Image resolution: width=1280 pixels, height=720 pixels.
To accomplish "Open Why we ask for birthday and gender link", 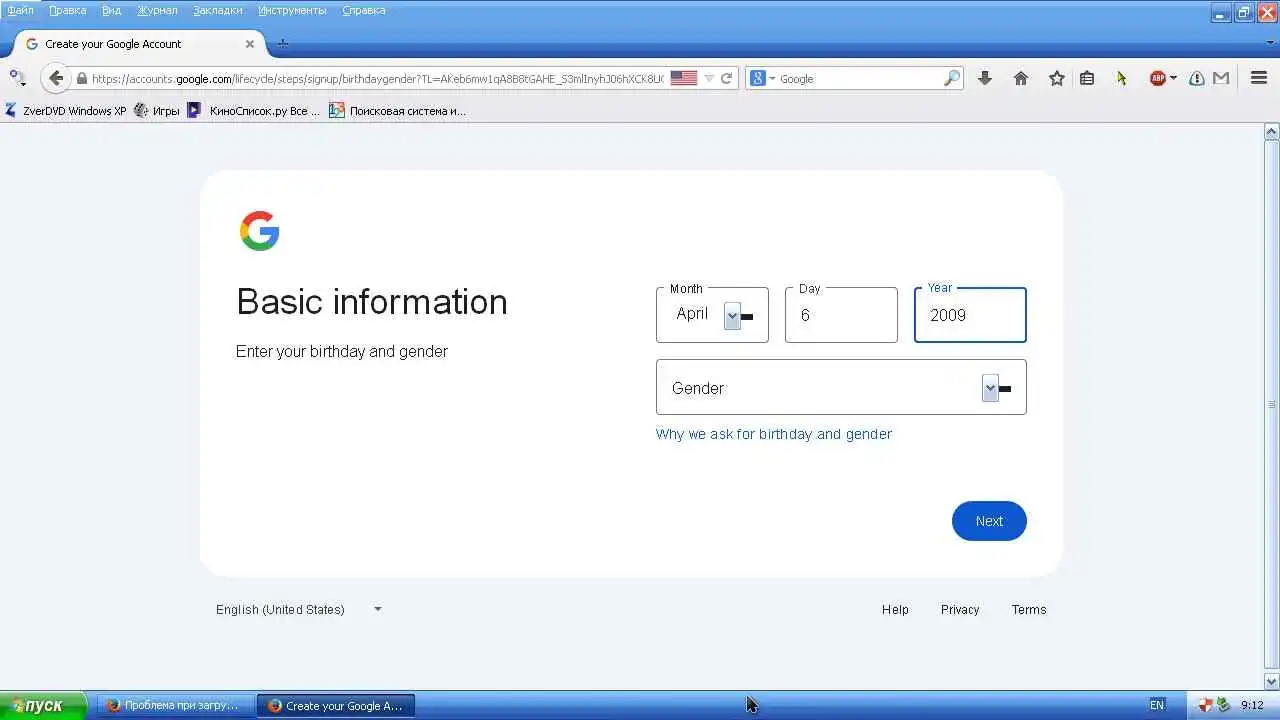I will [x=774, y=434].
